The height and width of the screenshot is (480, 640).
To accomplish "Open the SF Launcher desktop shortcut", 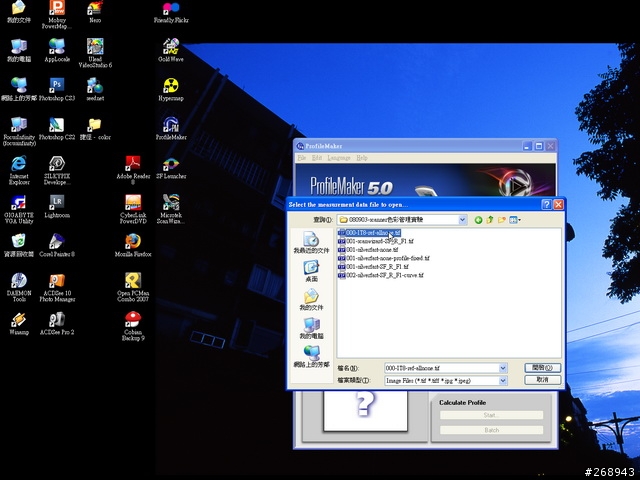I will coord(171,167).
